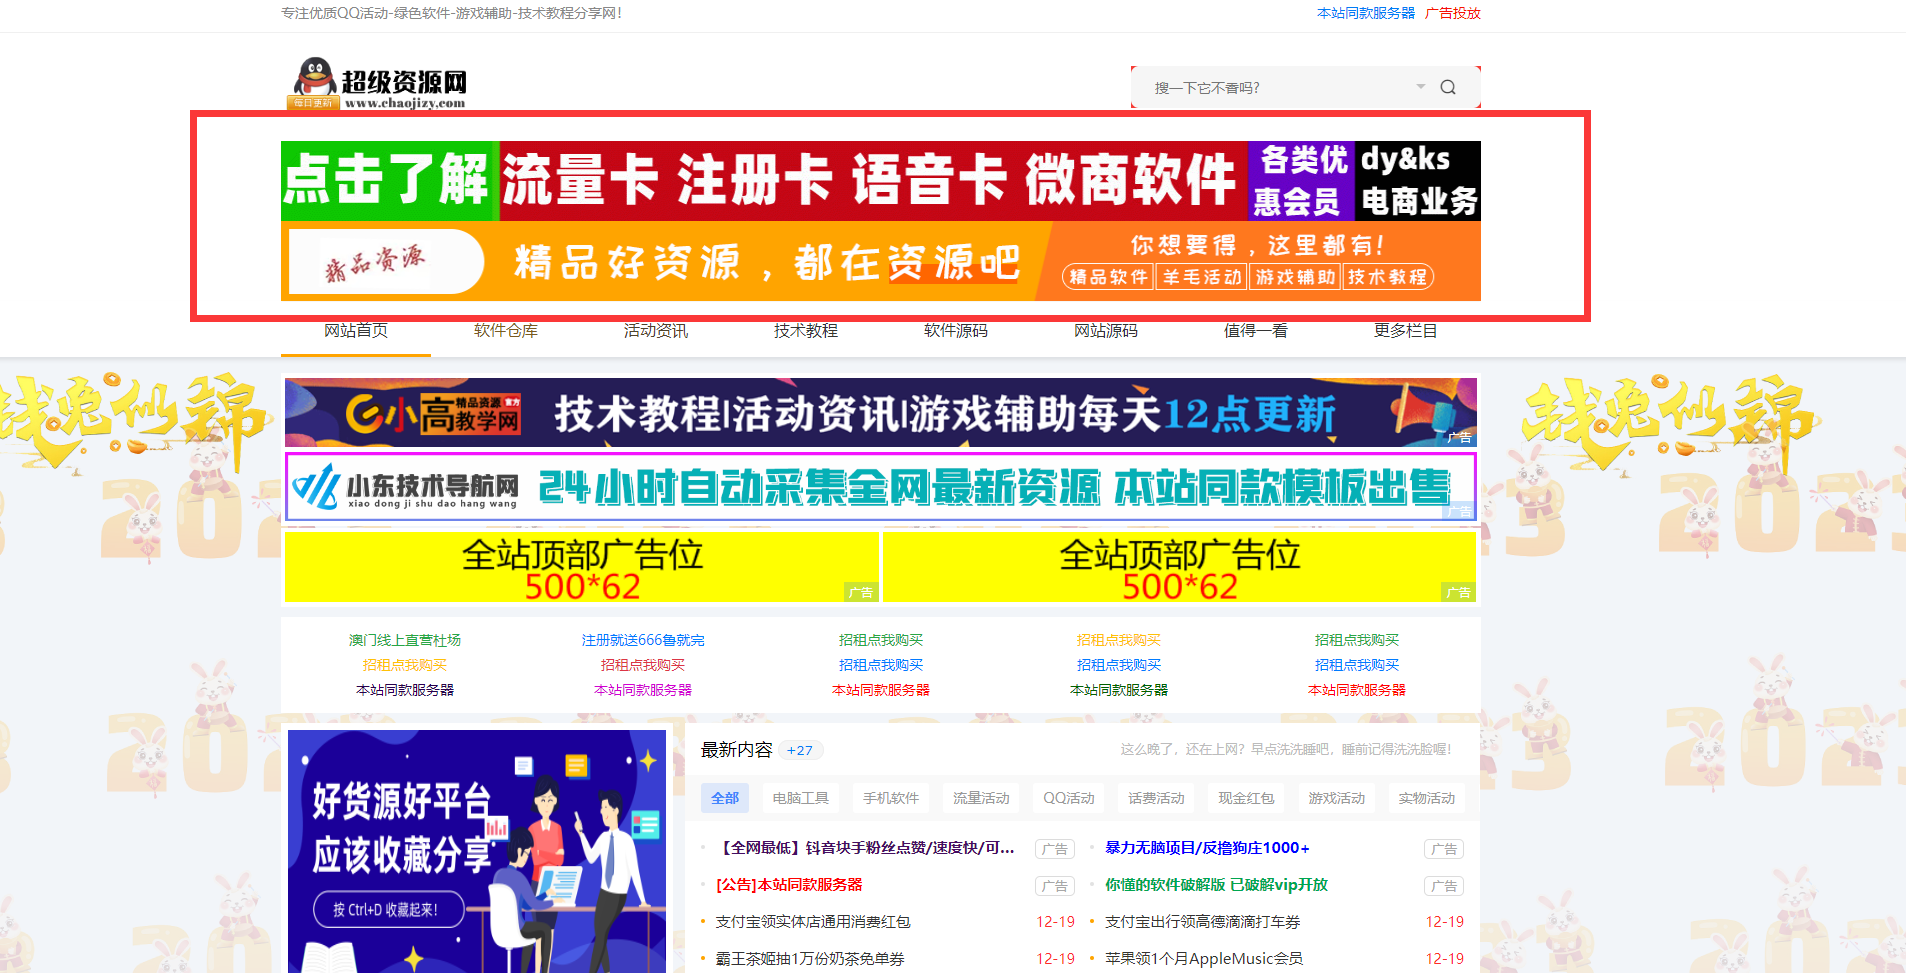Screen dimensions: 1906x973
Task: Open the 现金红包 category tab
Action: tap(1246, 798)
